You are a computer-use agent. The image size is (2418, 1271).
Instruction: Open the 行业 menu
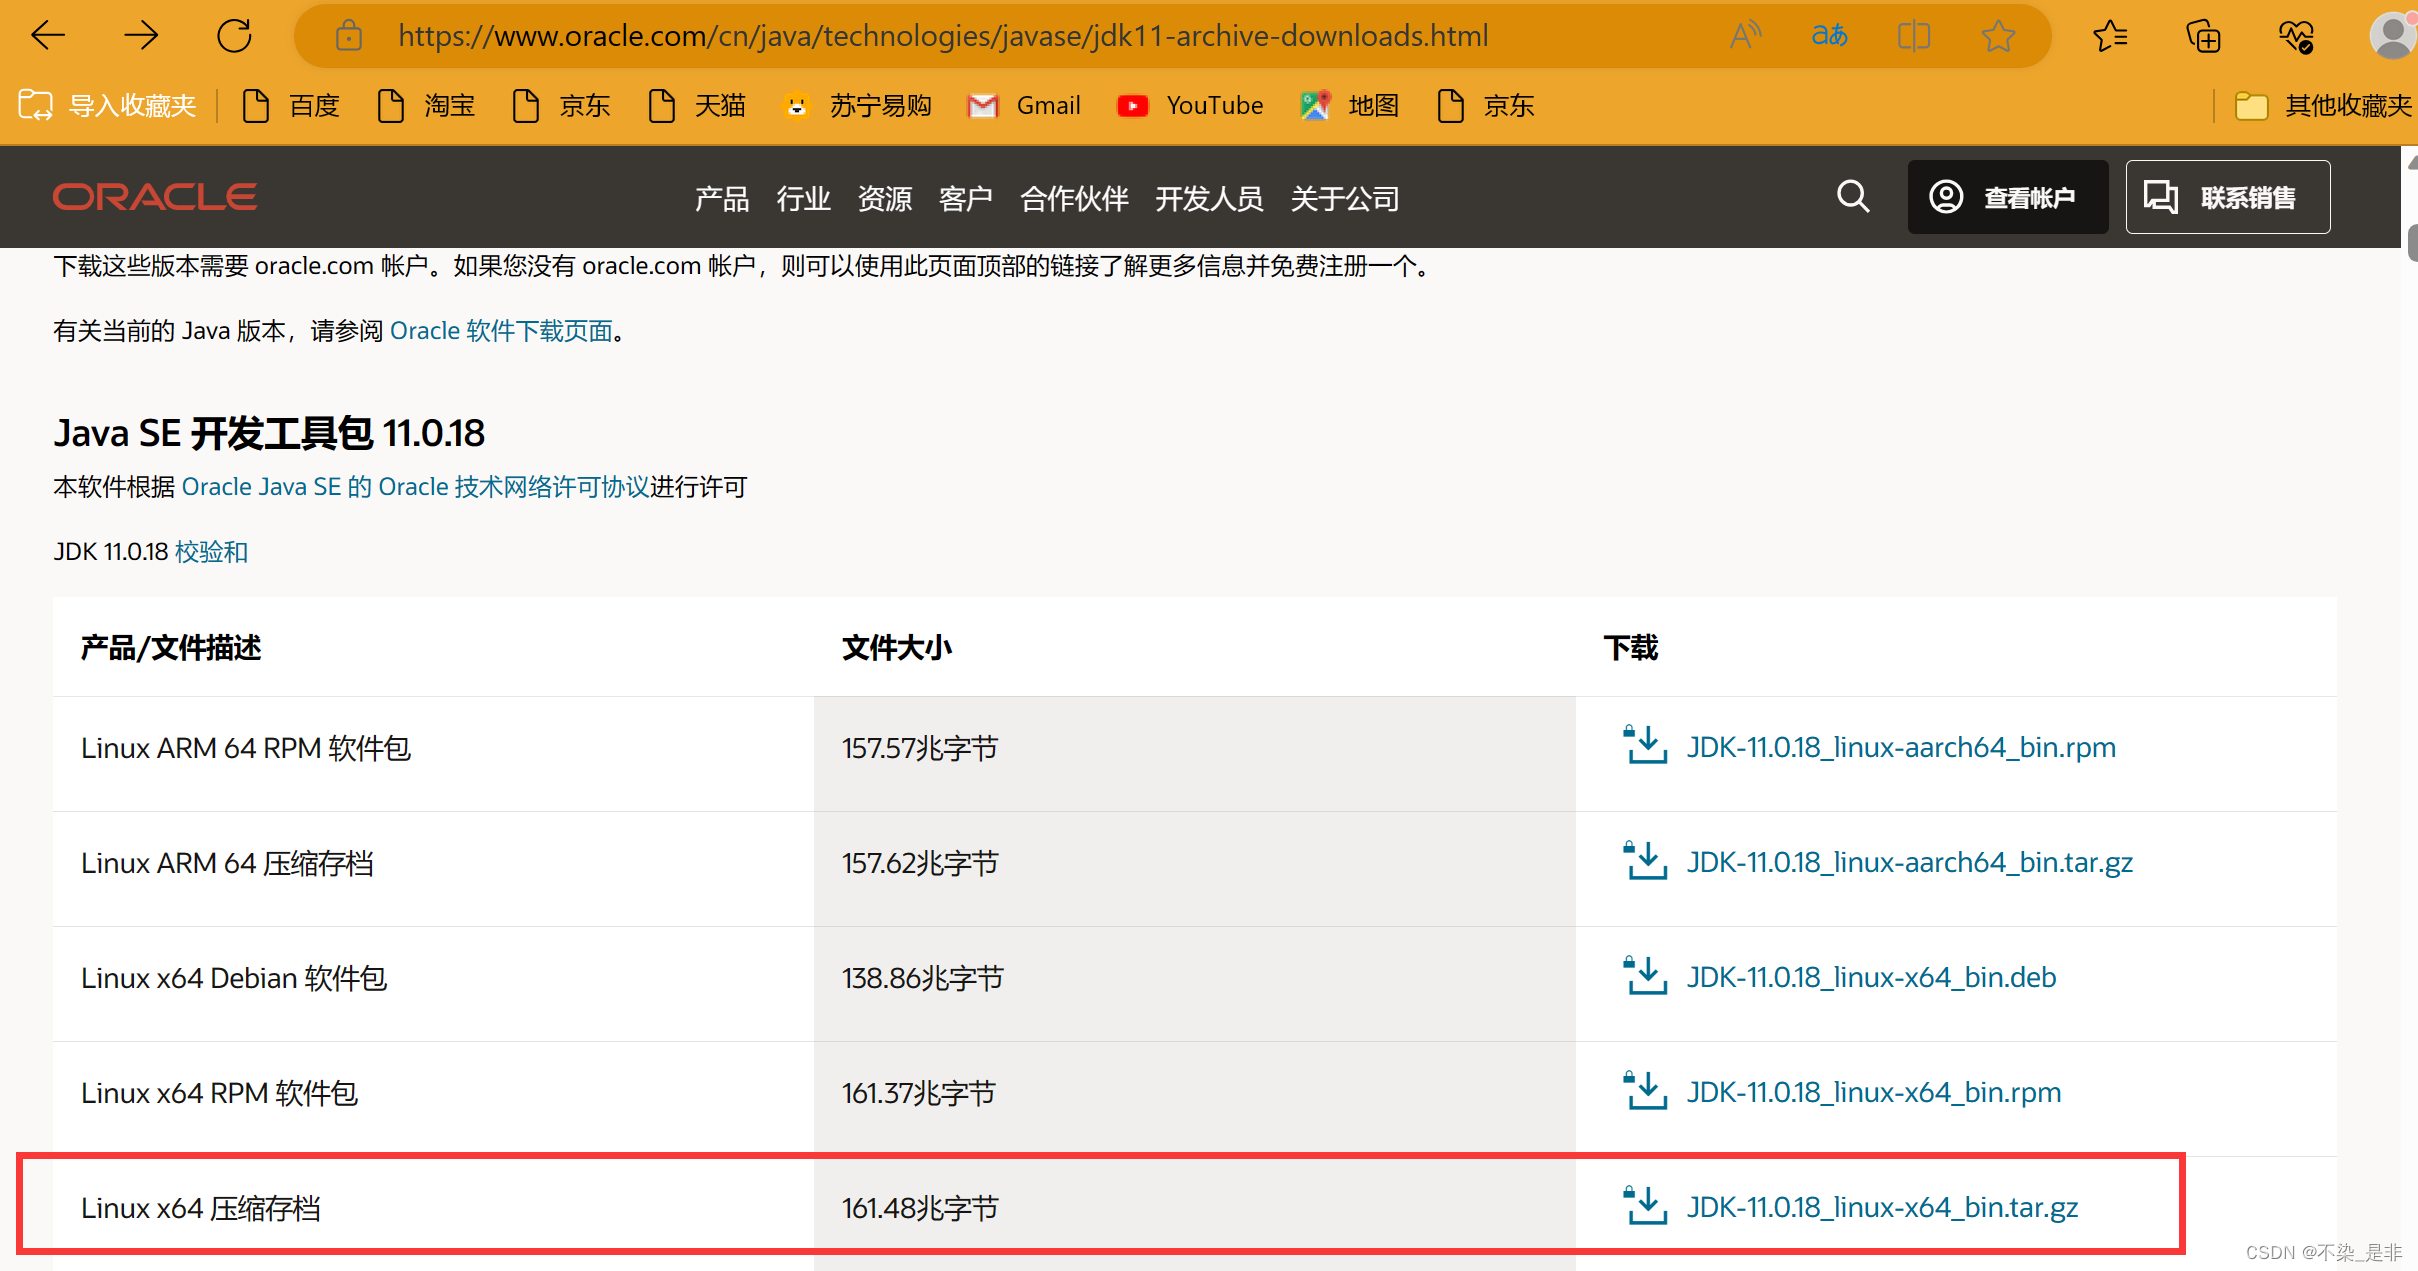click(803, 198)
